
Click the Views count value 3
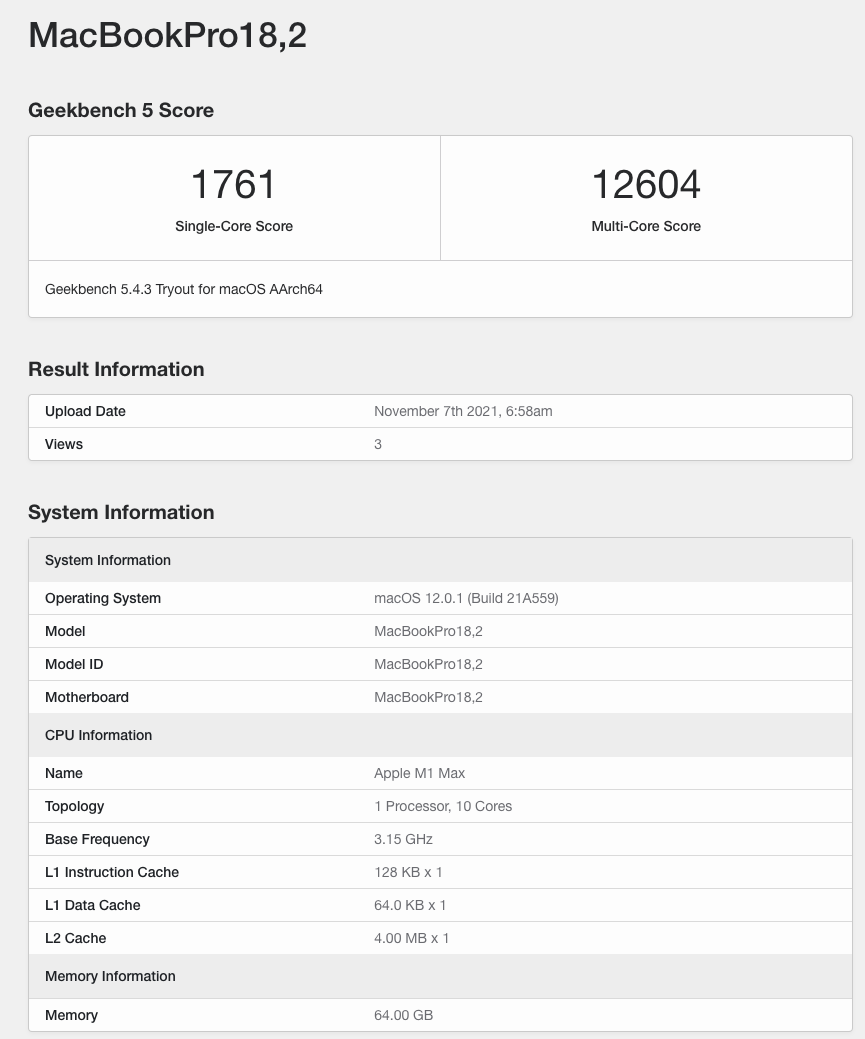pyautogui.click(x=378, y=444)
